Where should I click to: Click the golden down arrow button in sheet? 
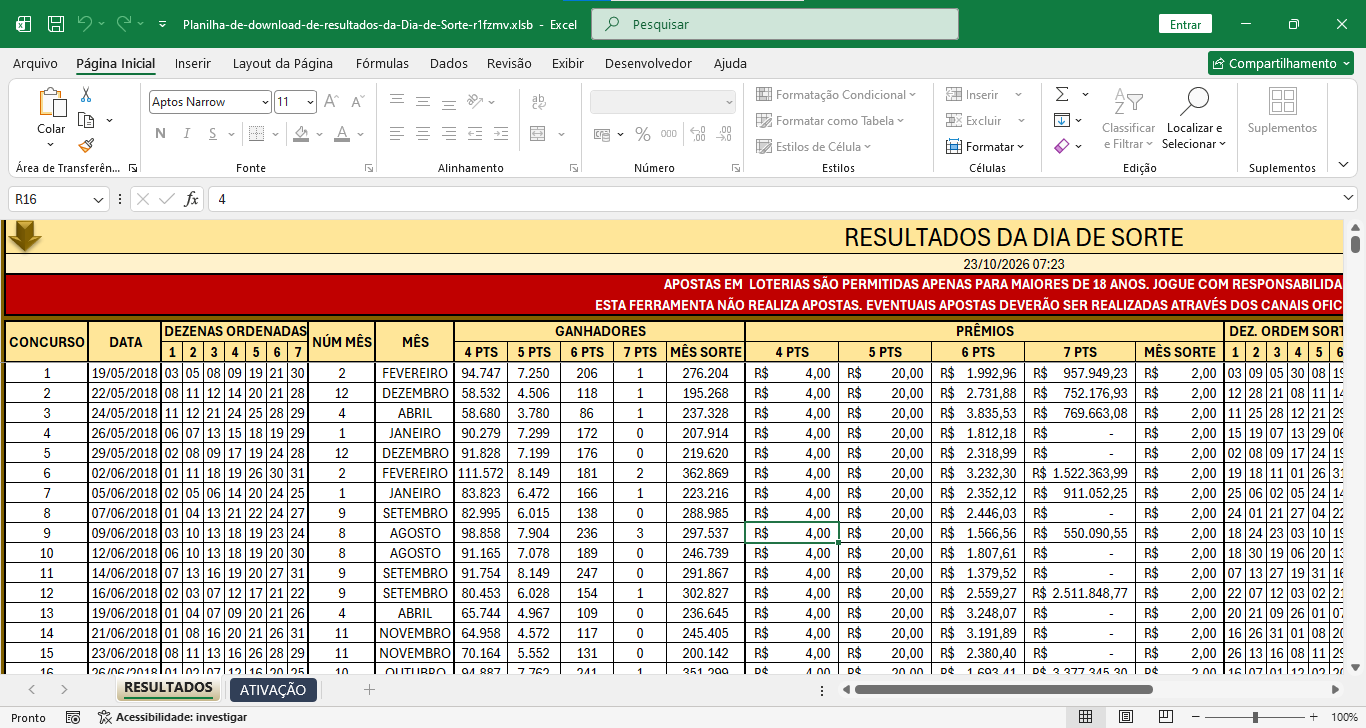coord(24,236)
